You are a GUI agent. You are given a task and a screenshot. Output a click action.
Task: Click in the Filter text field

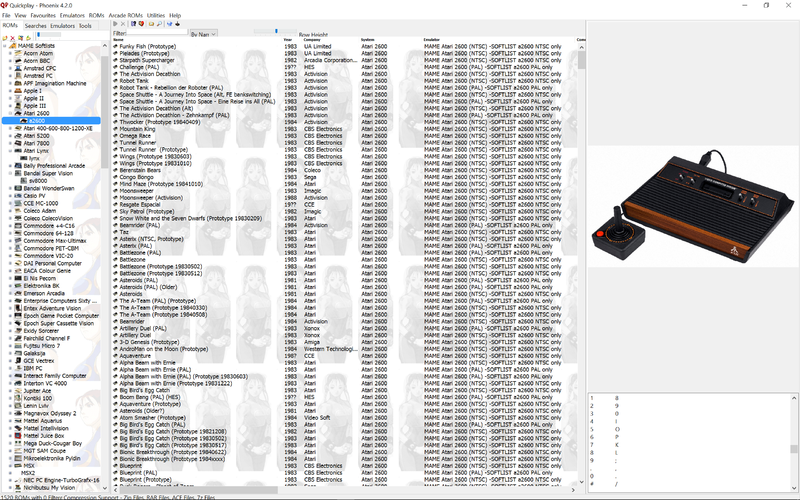click(x=157, y=33)
